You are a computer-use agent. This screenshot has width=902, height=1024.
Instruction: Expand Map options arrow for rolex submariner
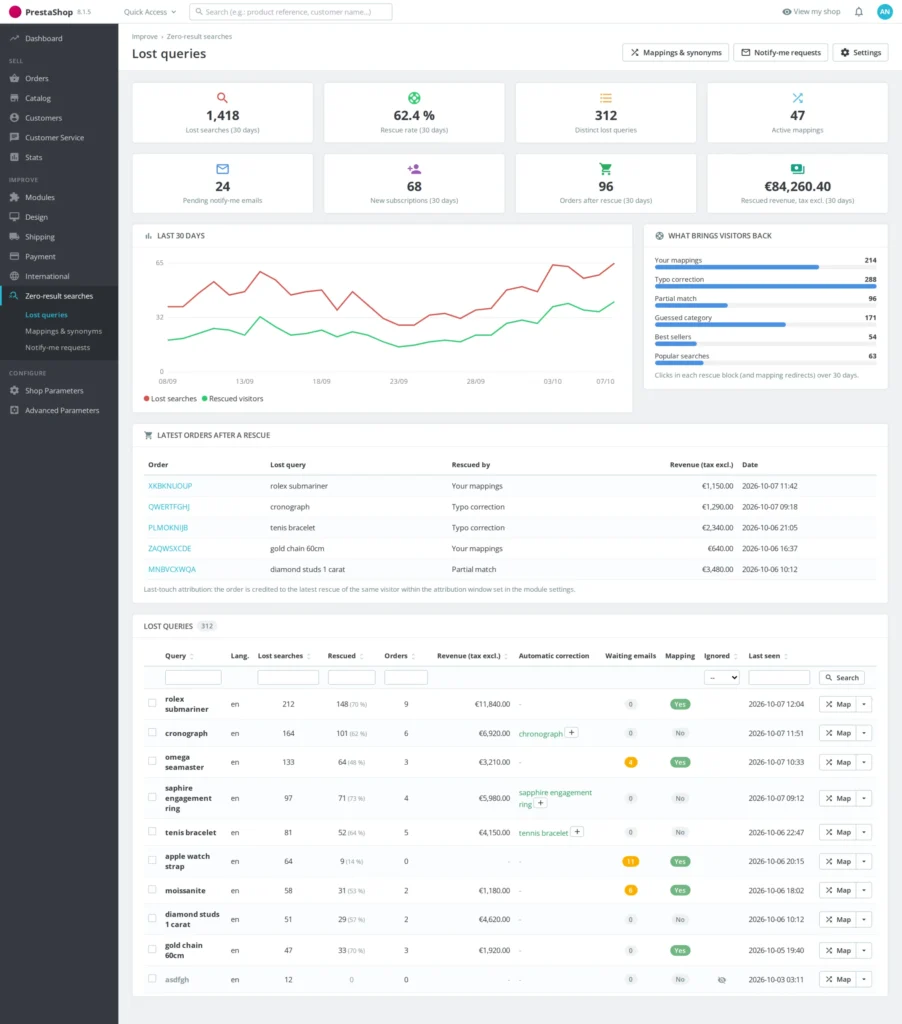864,704
